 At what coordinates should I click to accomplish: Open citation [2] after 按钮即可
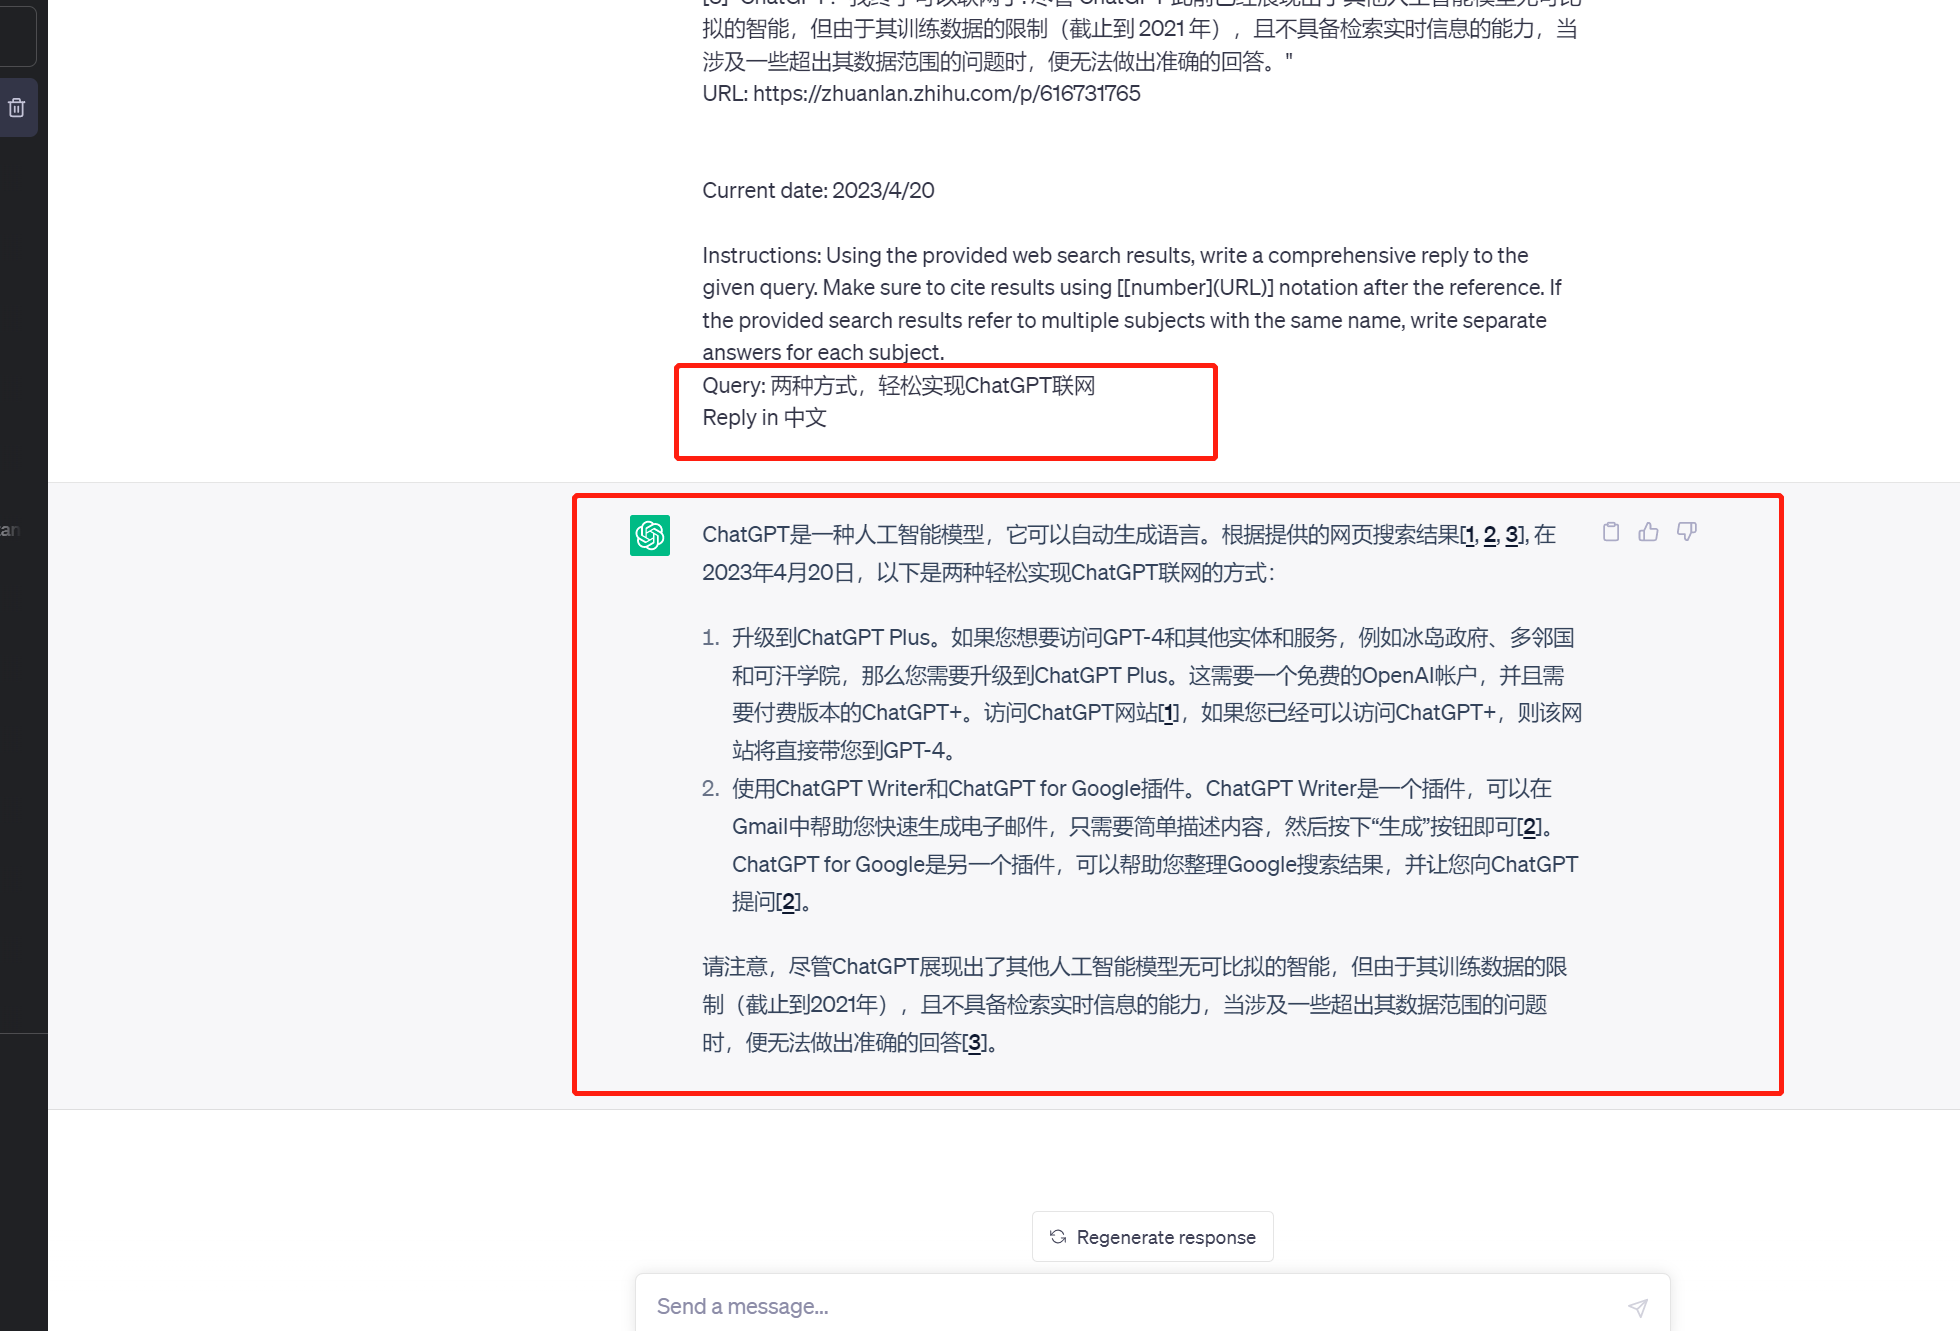click(x=1529, y=827)
